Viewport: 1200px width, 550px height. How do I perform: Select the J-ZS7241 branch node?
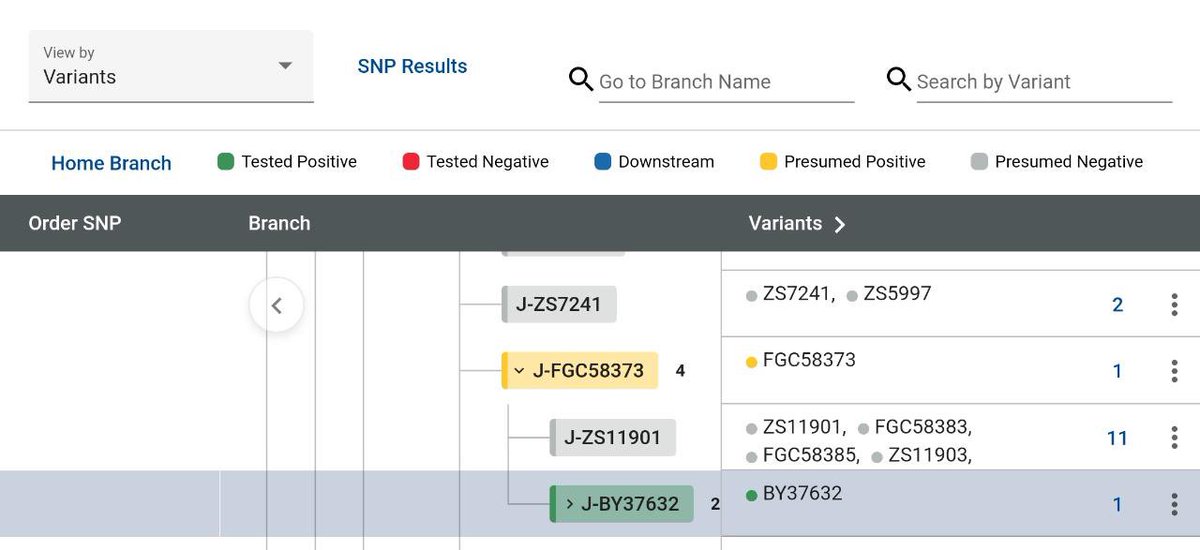click(559, 304)
